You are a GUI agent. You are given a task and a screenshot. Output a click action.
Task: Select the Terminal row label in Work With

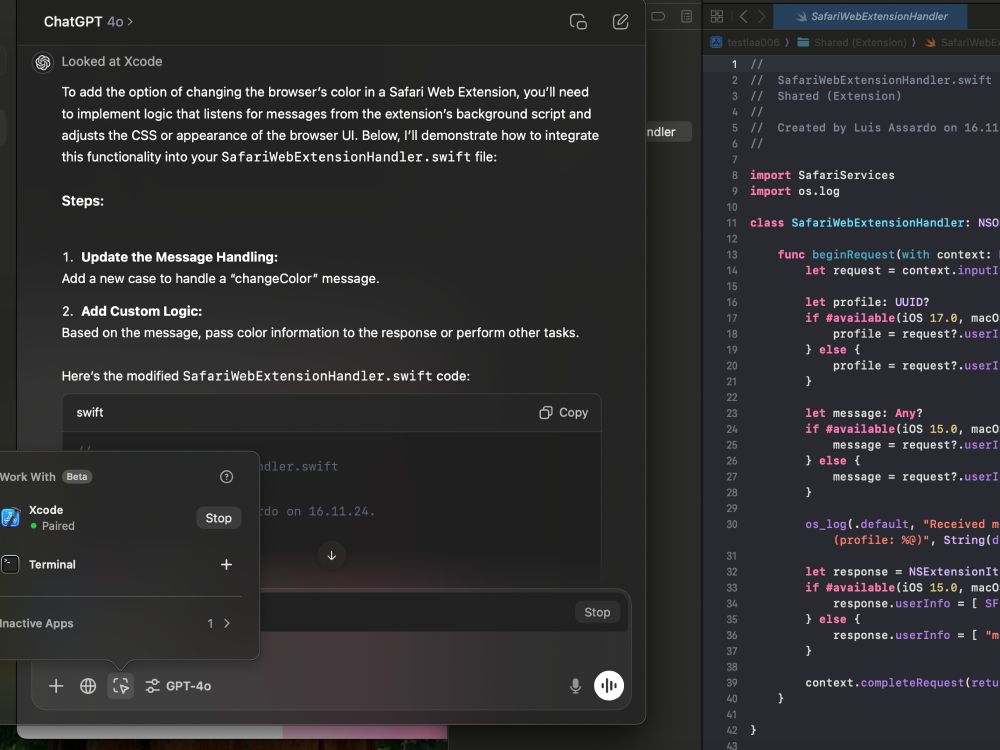coord(52,564)
